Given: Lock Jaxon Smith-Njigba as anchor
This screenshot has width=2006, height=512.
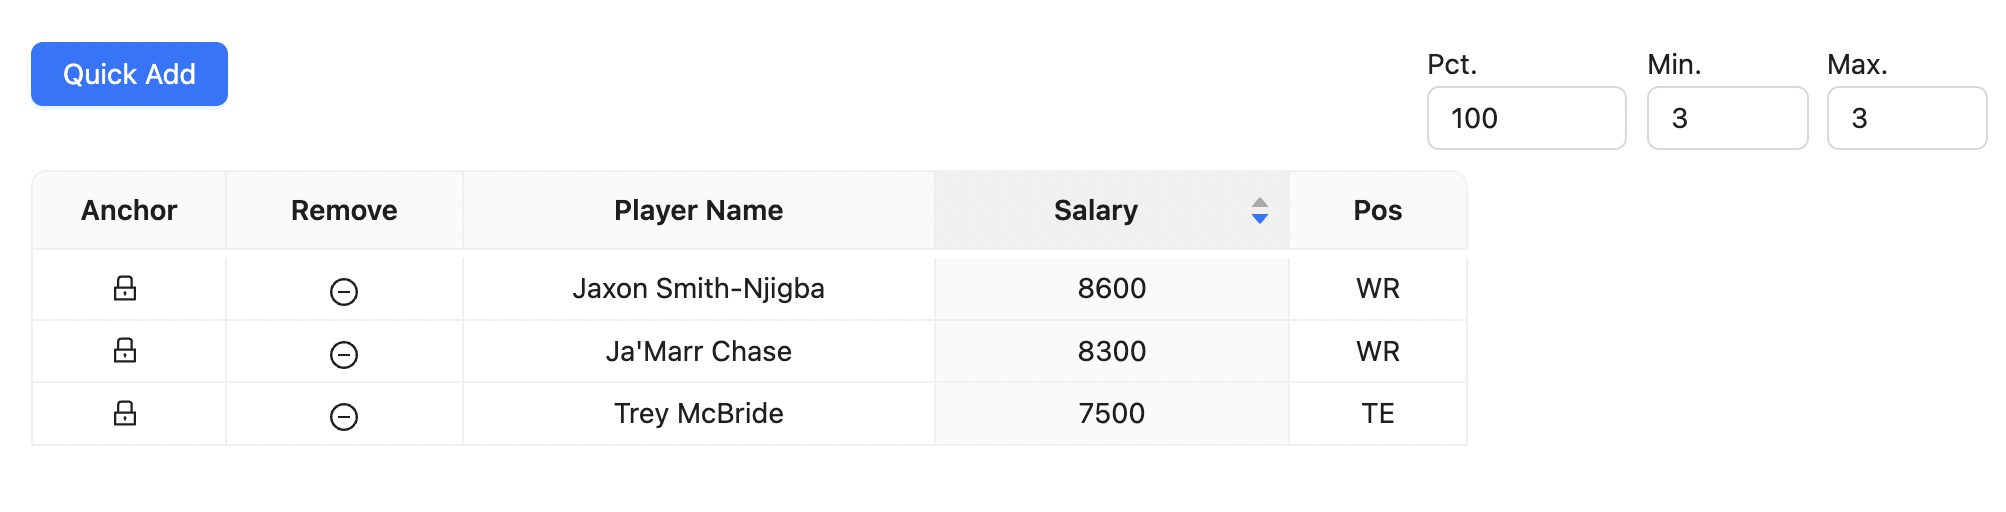Looking at the screenshot, I should click(x=125, y=289).
